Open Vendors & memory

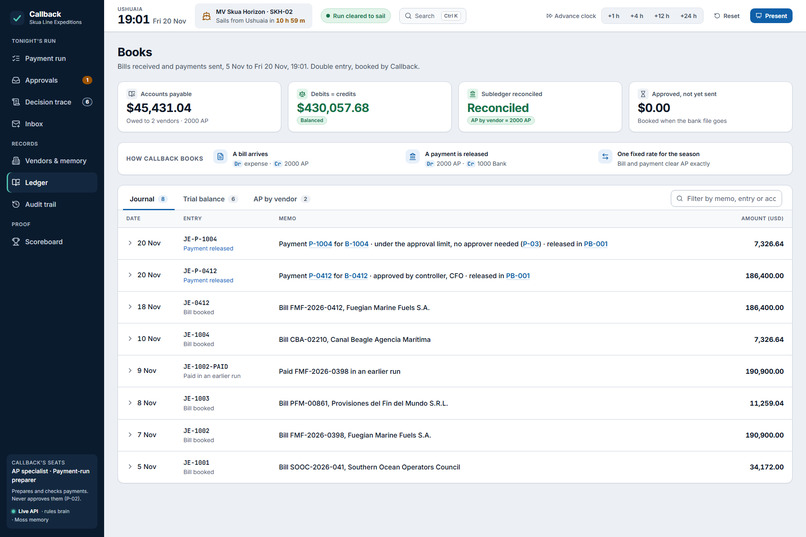pyautogui.click(x=51, y=161)
